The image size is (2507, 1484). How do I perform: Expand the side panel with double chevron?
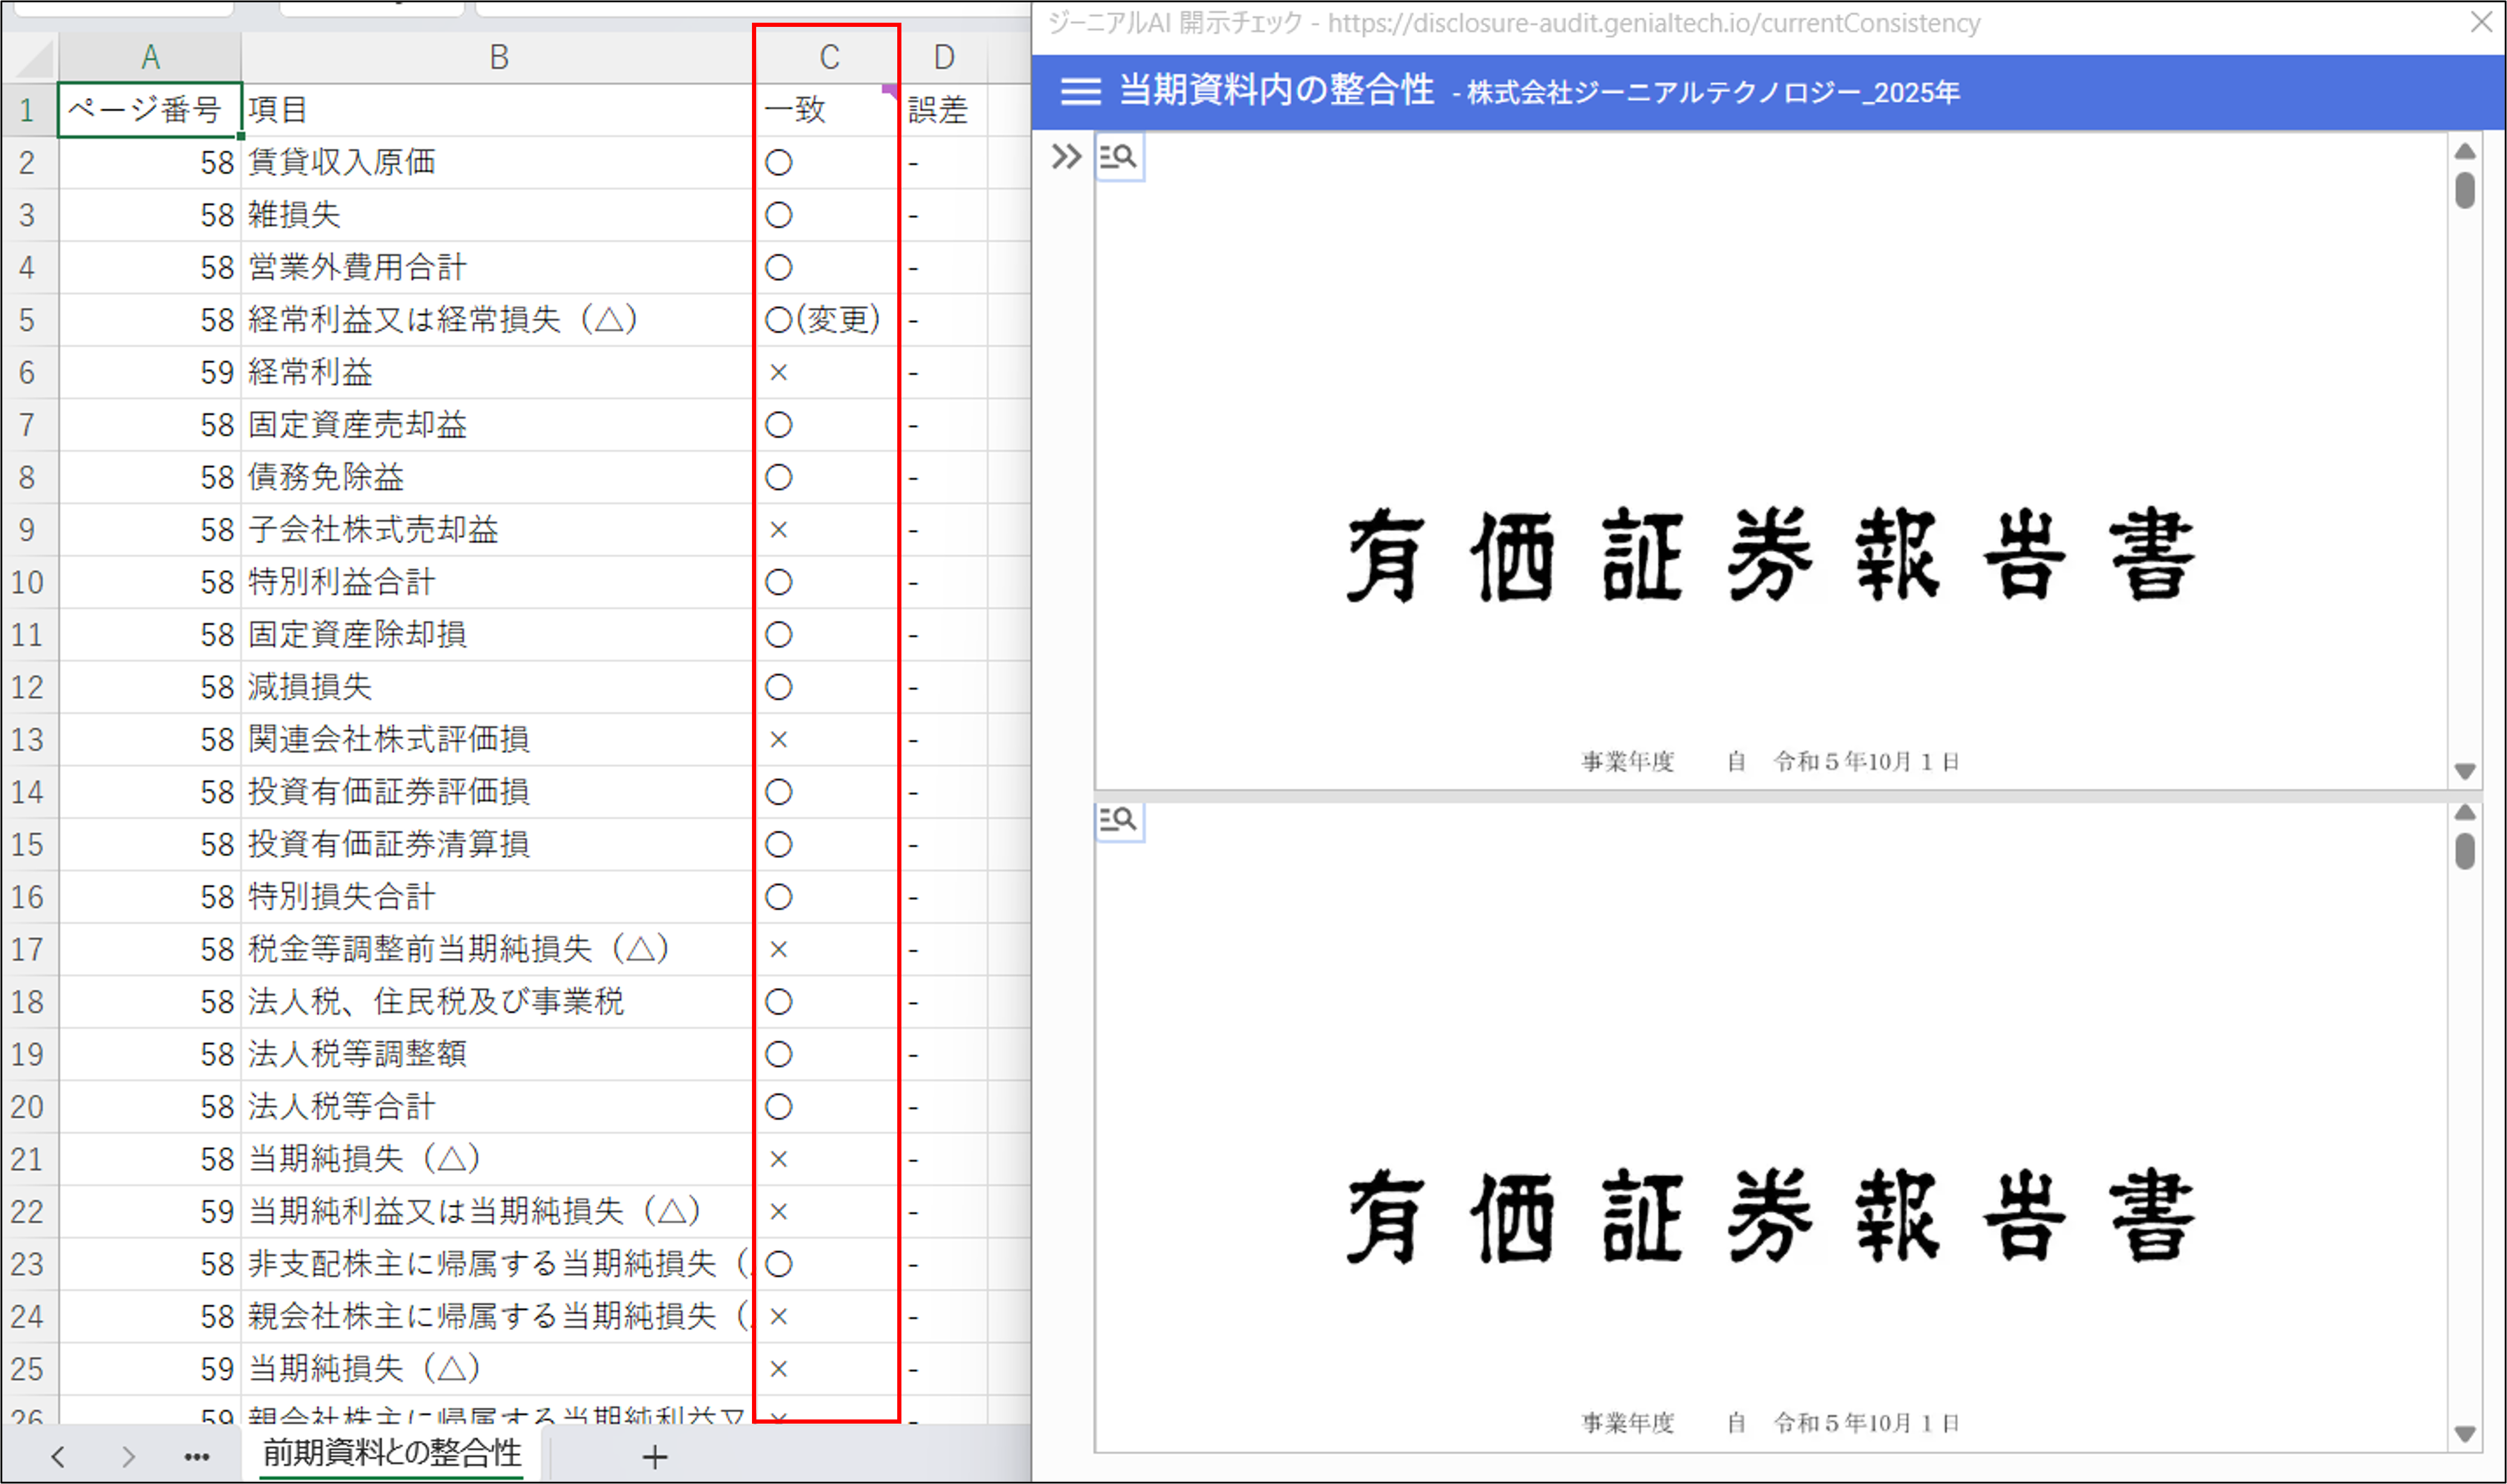(x=1066, y=157)
